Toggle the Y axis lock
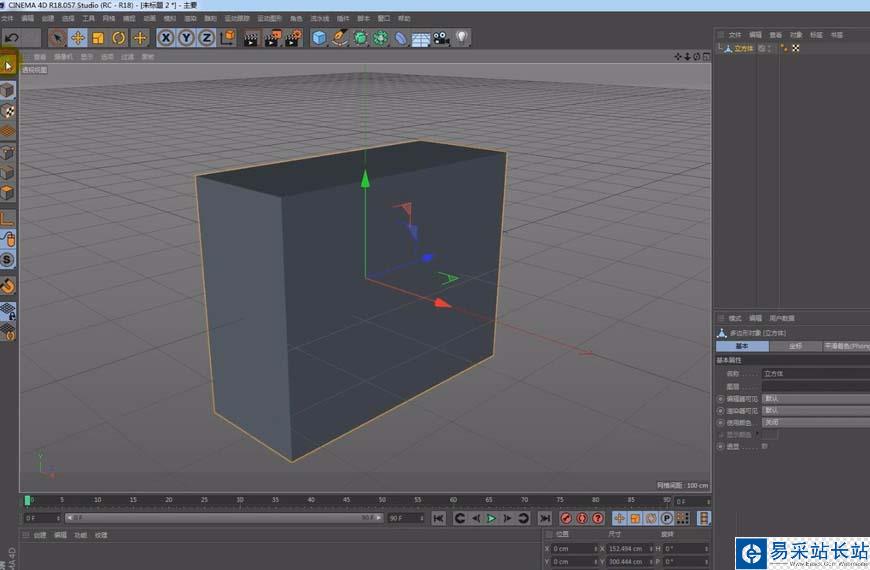This screenshot has width=870, height=570. coord(186,38)
